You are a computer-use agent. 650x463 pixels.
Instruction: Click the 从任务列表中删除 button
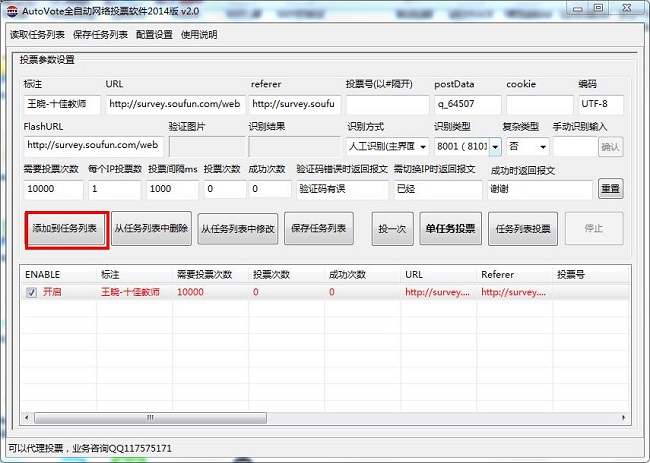(151, 229)
